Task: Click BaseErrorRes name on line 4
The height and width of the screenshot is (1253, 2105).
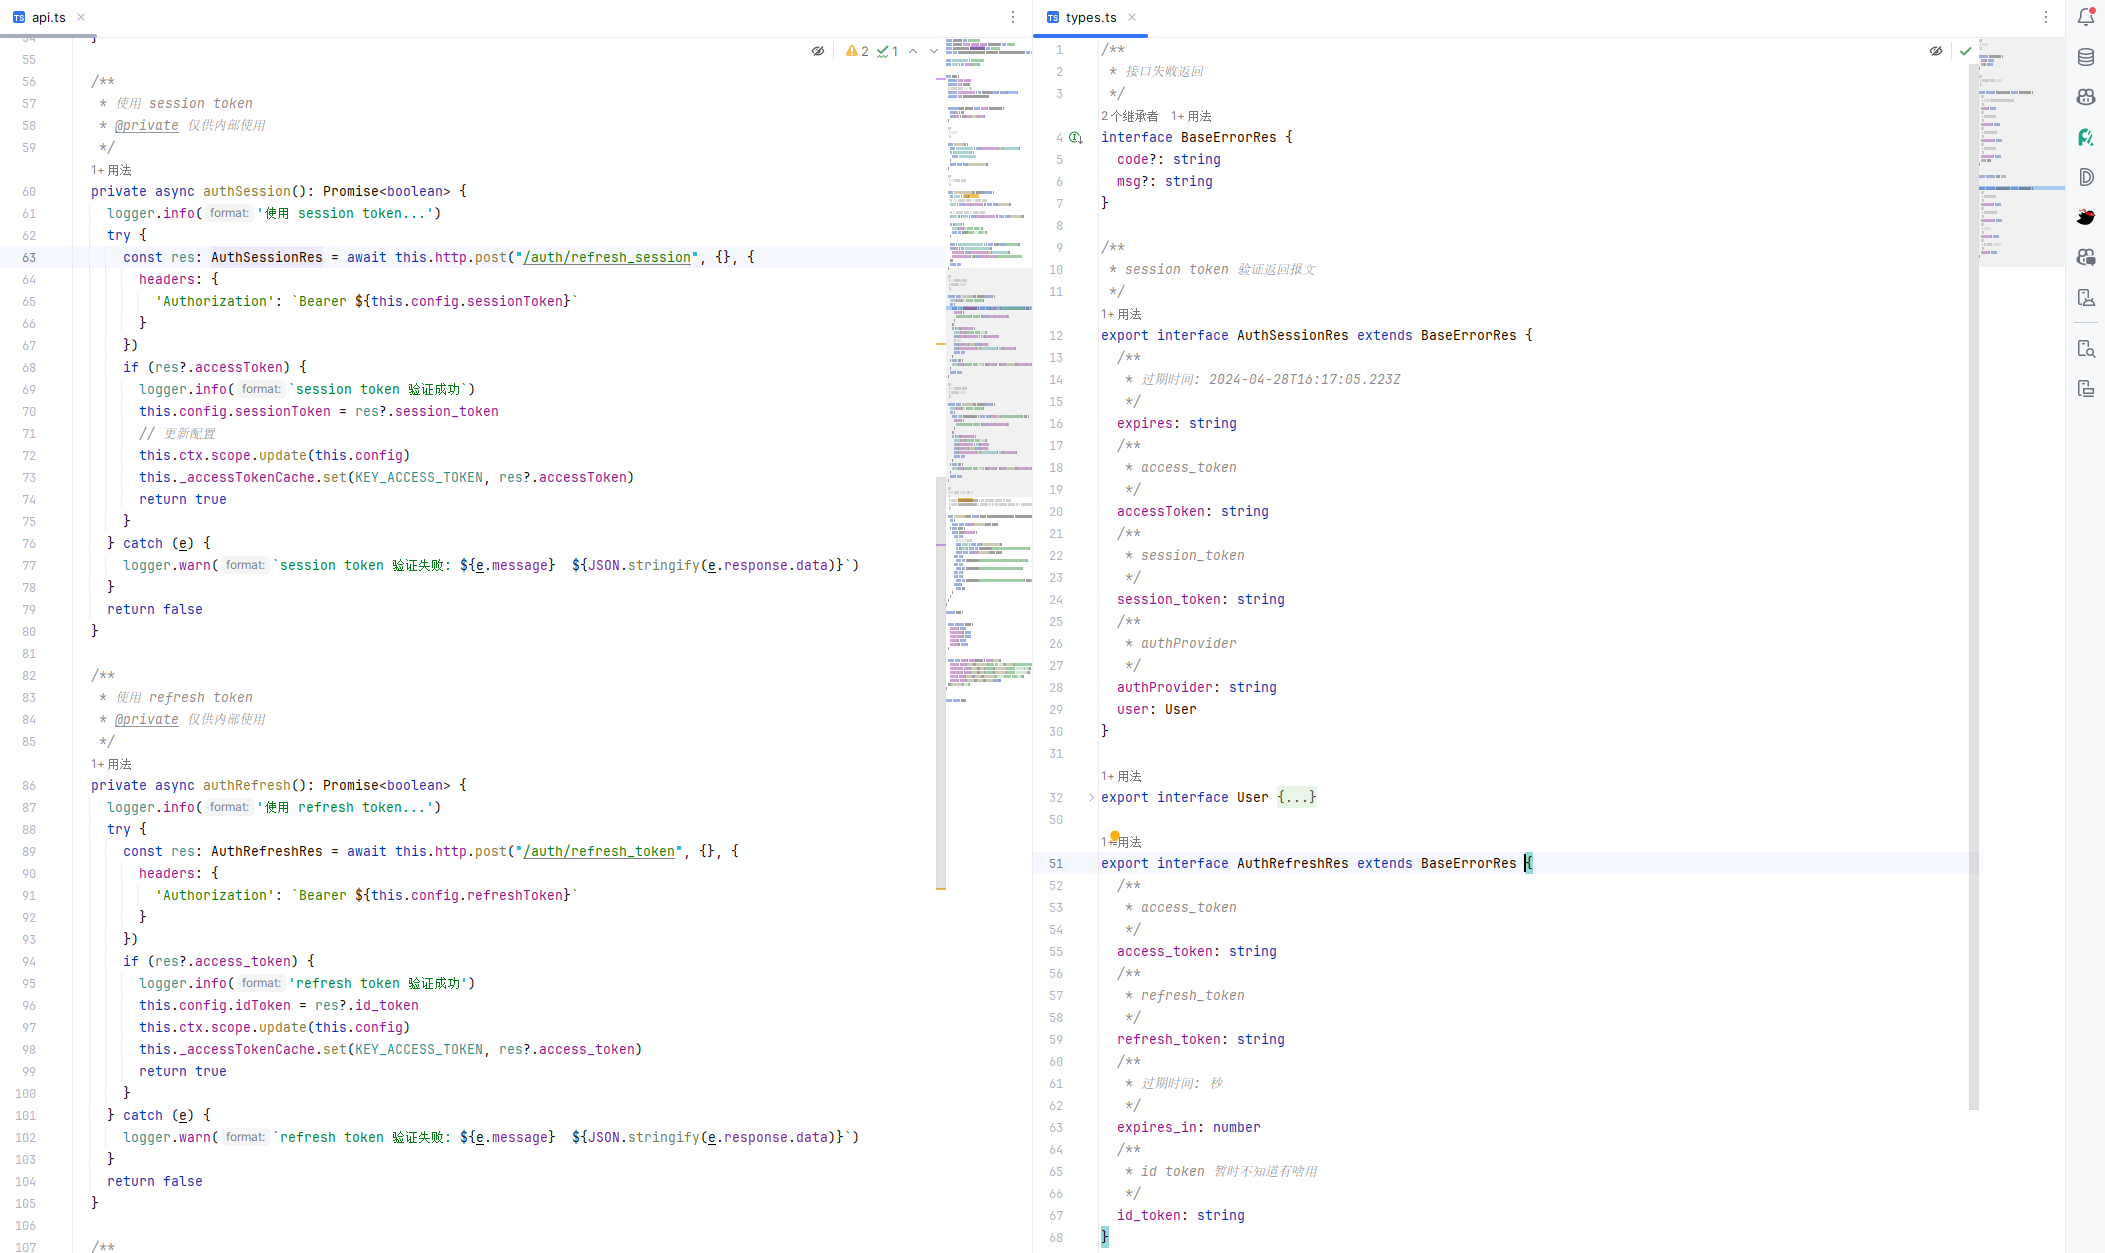Action: [x=1228, y=137]
